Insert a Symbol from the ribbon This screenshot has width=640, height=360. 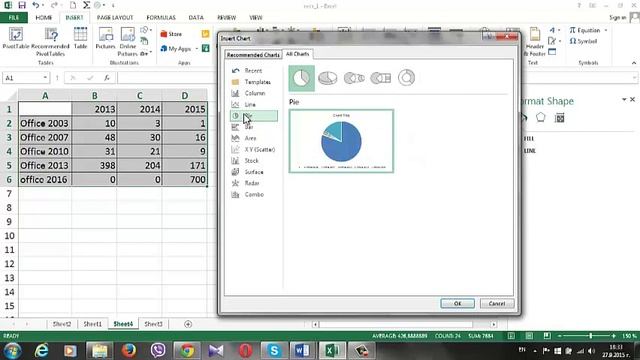583,41
